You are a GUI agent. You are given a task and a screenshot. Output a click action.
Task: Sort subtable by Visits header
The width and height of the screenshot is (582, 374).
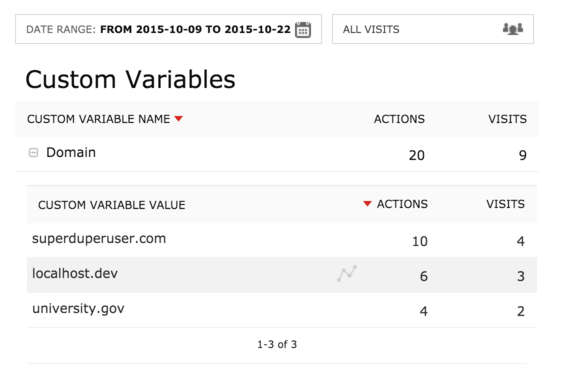pos(506,204)
